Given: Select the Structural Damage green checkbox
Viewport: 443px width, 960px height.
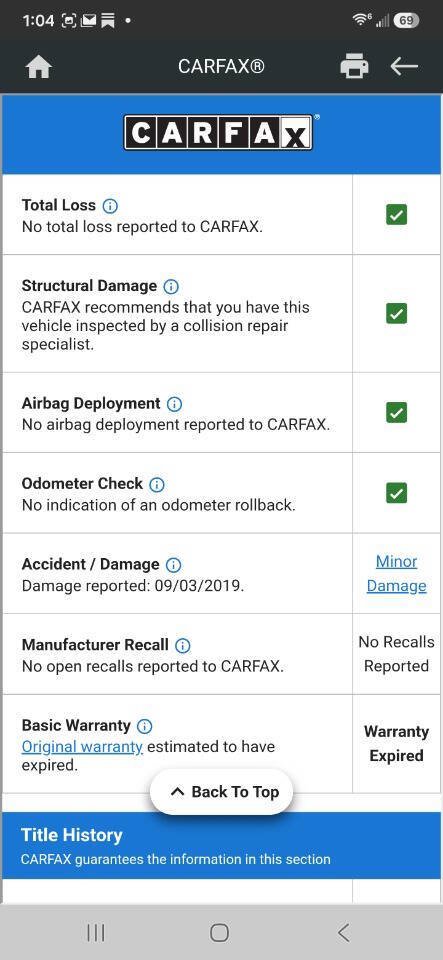Looking at the screenshot, I should pos(396,313).
